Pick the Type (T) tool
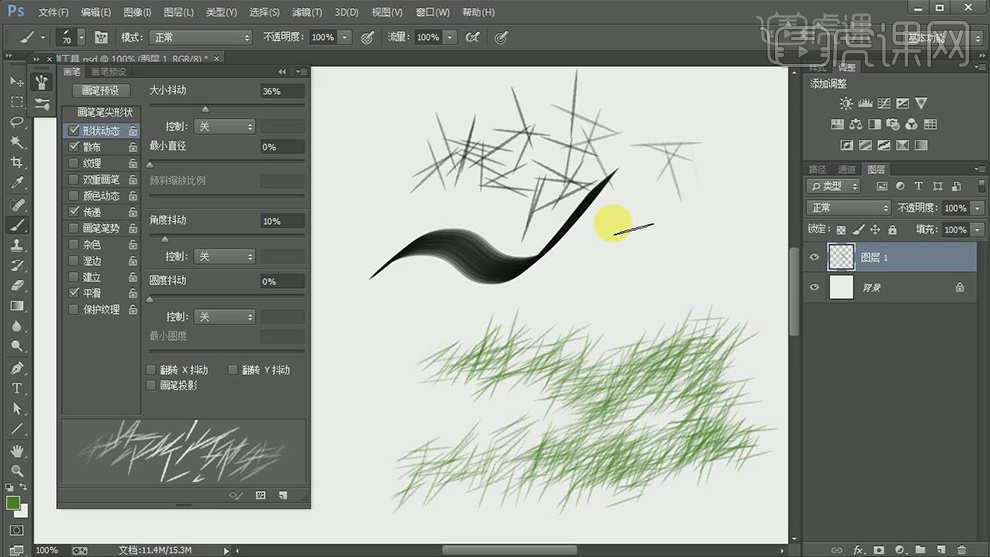 point(17,388)
